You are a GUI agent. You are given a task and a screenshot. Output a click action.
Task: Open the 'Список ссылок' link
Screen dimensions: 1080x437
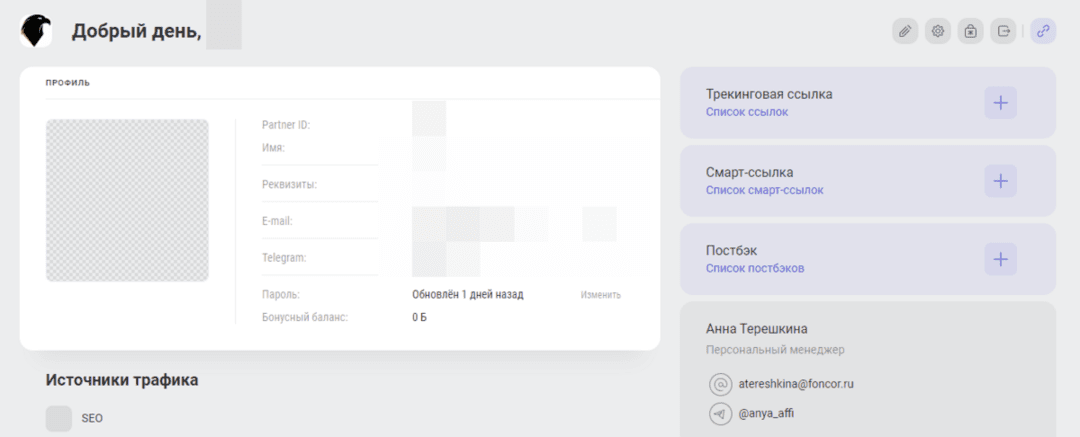coord(746,112)
